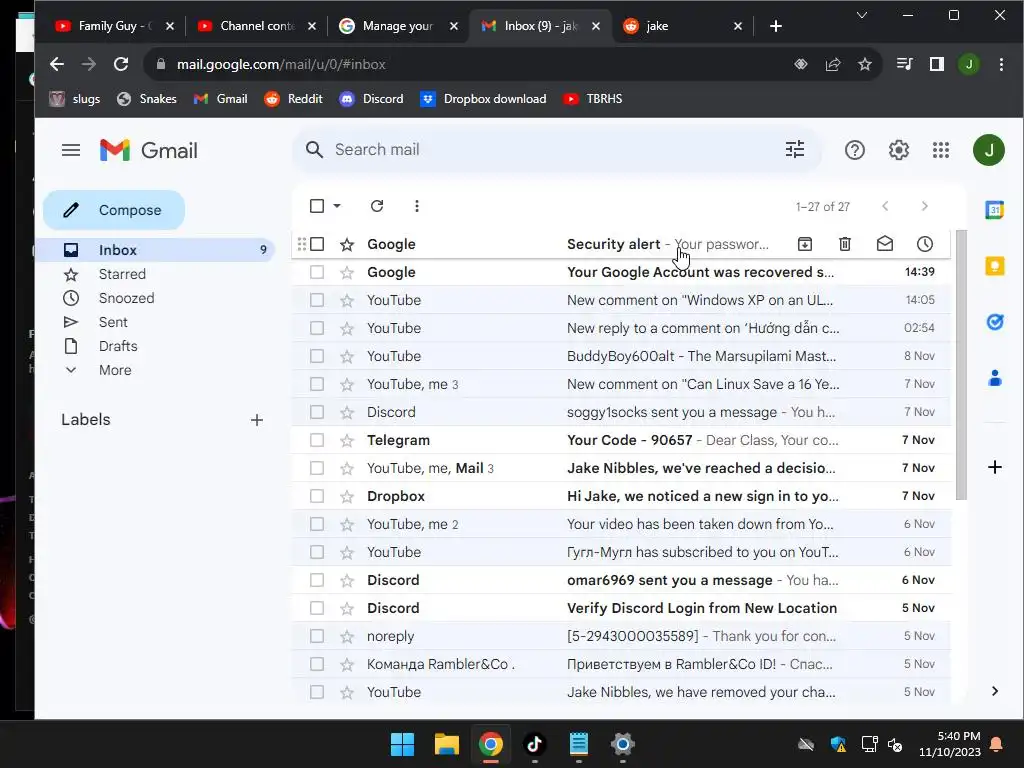Go to previous page of mail arrow

click(x=885, y=206)
